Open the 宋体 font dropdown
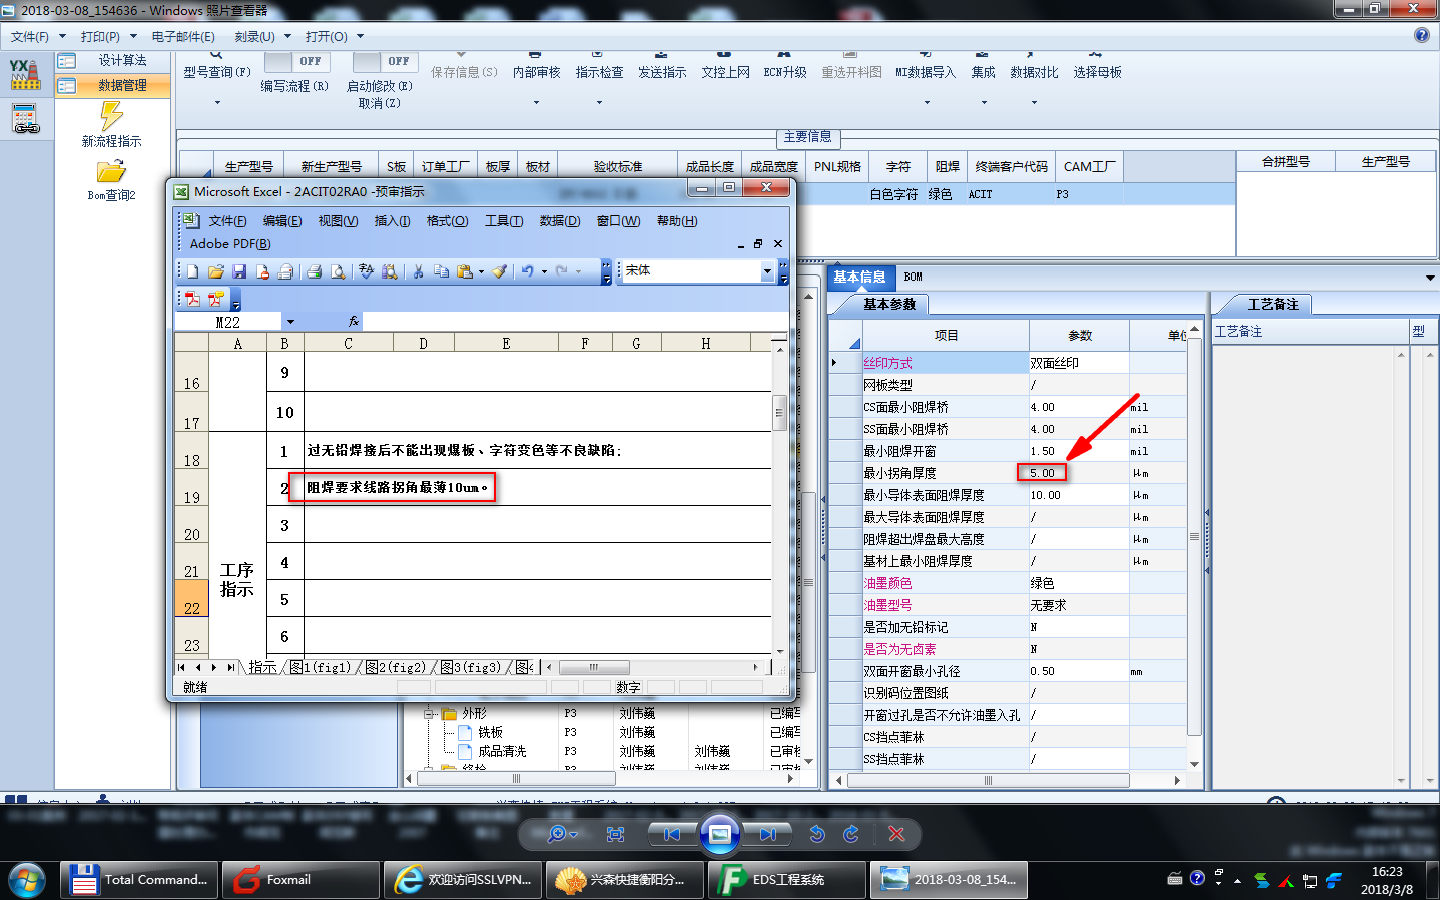 click(x=768, y=271)
